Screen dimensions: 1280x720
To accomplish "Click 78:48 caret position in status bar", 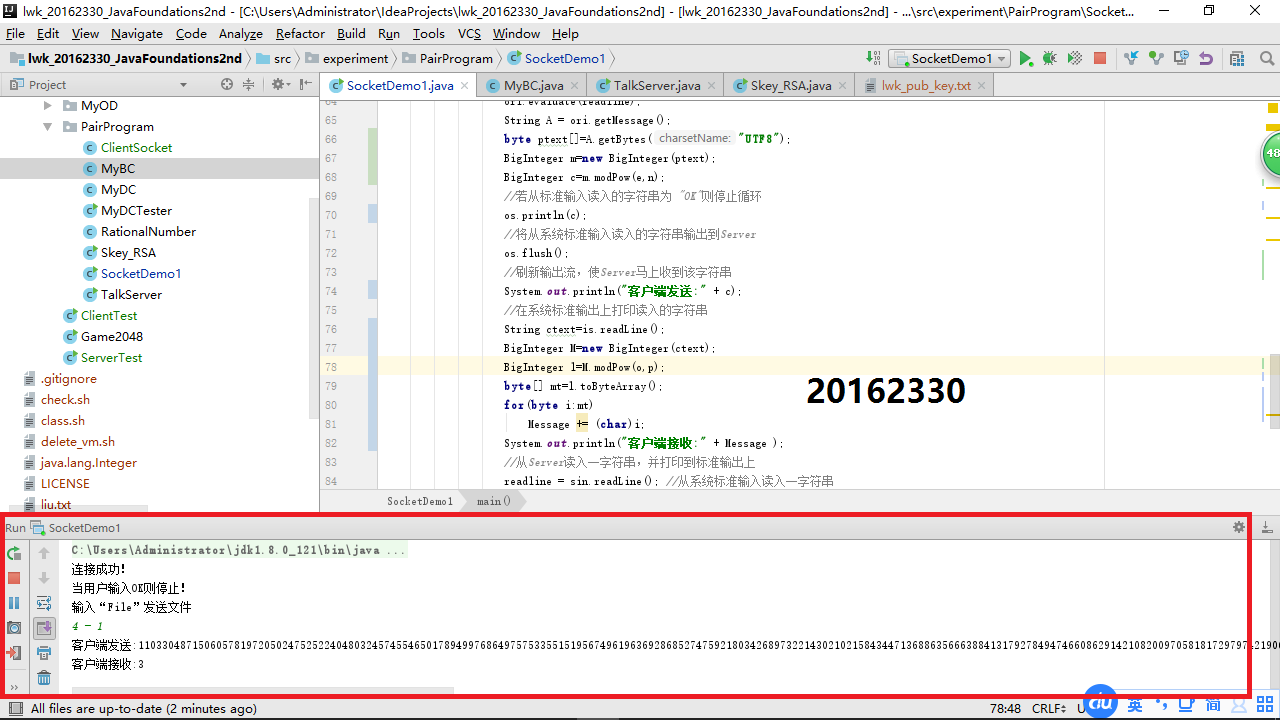I will (x=1005, y=708).
